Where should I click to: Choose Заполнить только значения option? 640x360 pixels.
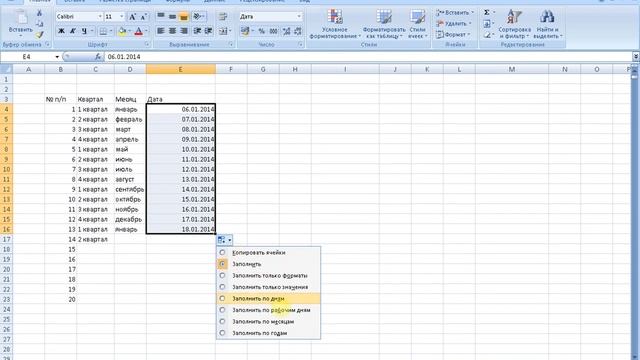tap(269, 287)
